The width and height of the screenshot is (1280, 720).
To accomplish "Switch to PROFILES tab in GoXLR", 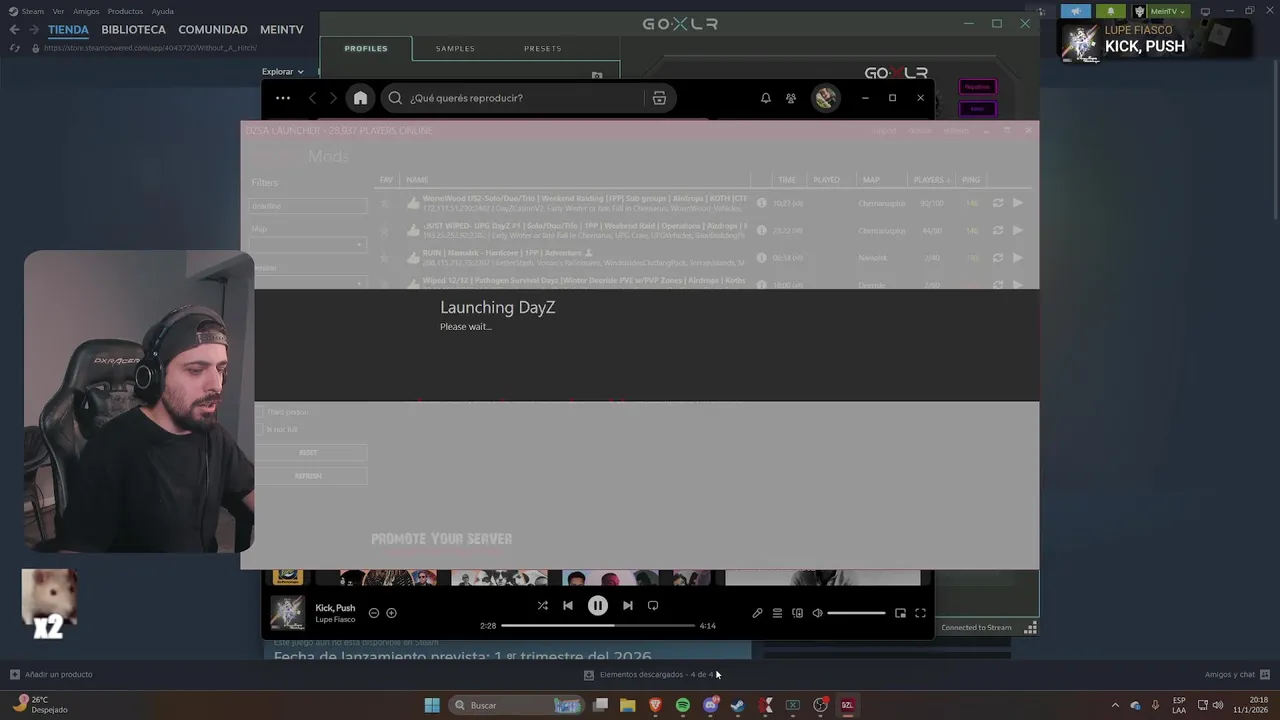I will 366,48.
